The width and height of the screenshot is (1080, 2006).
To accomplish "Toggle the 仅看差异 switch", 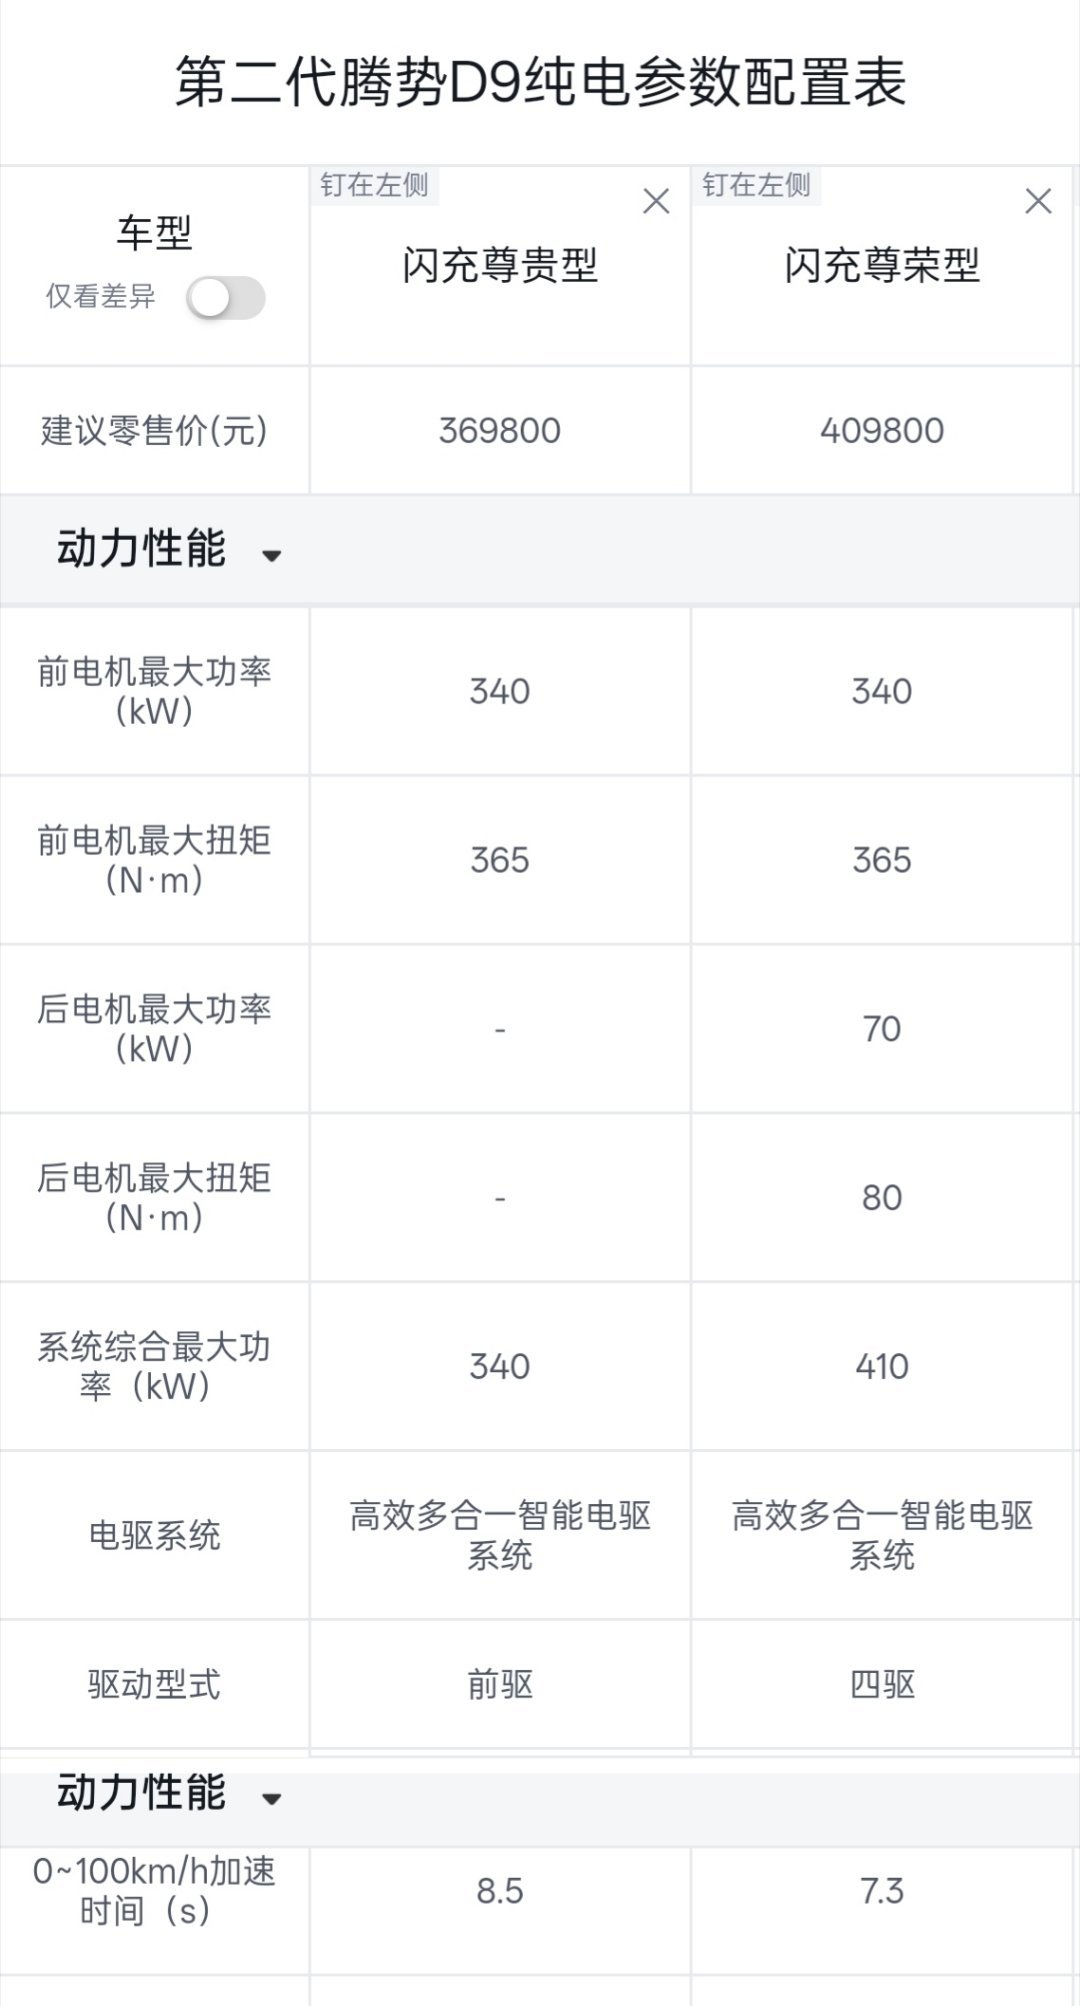I will tap(226, 298).
